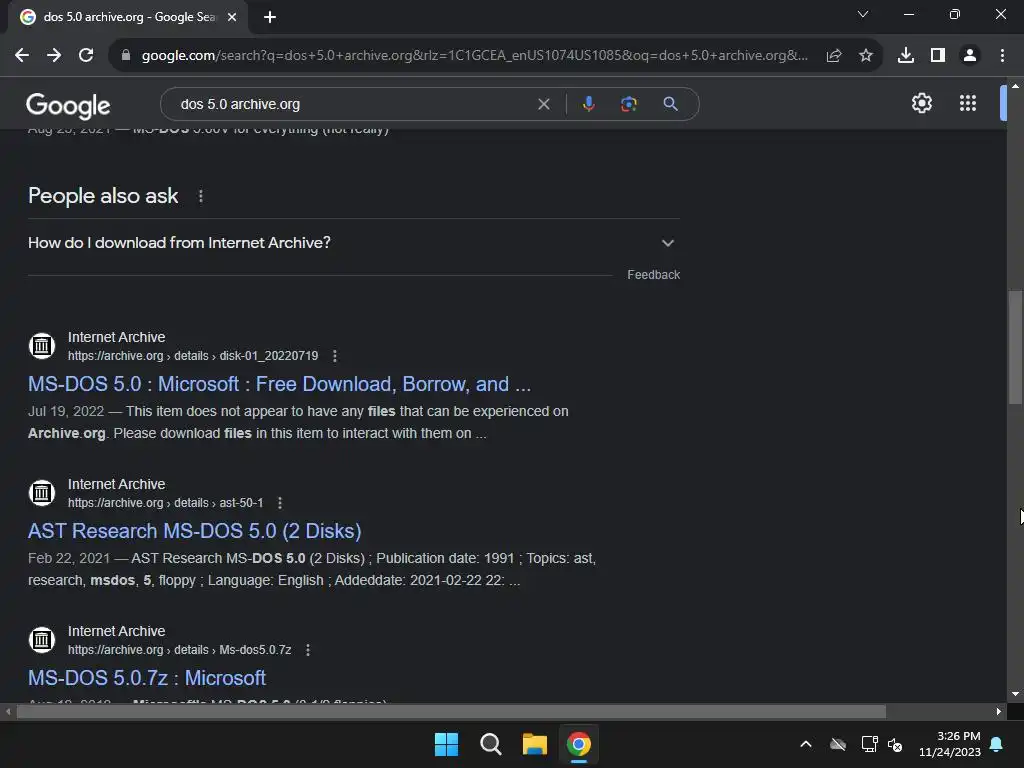Open File Explorer from taskbar

(535, 744)
